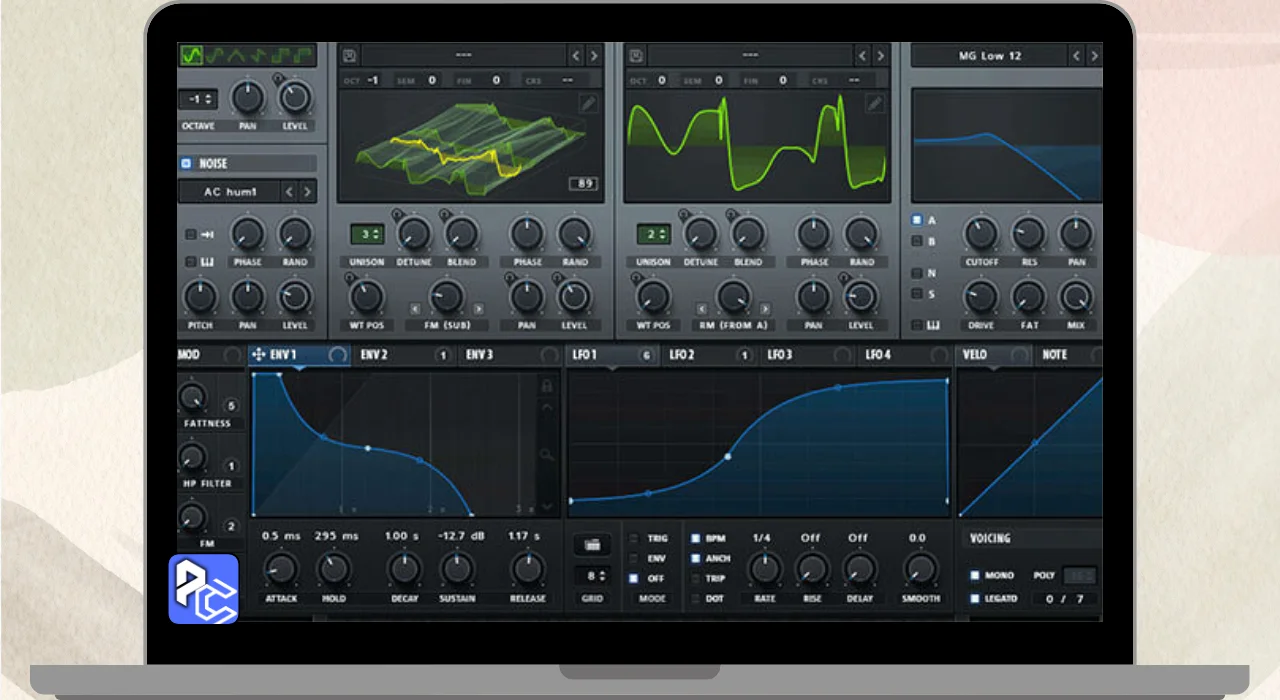Viewport: 1280px width, 700px height.
Task: Disable the Mono voicing checkbox
Action: pos(975,575)
